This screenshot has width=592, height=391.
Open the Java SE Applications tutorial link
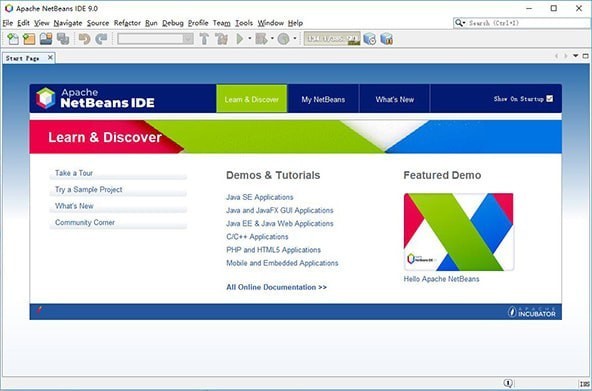pos(259,197)
